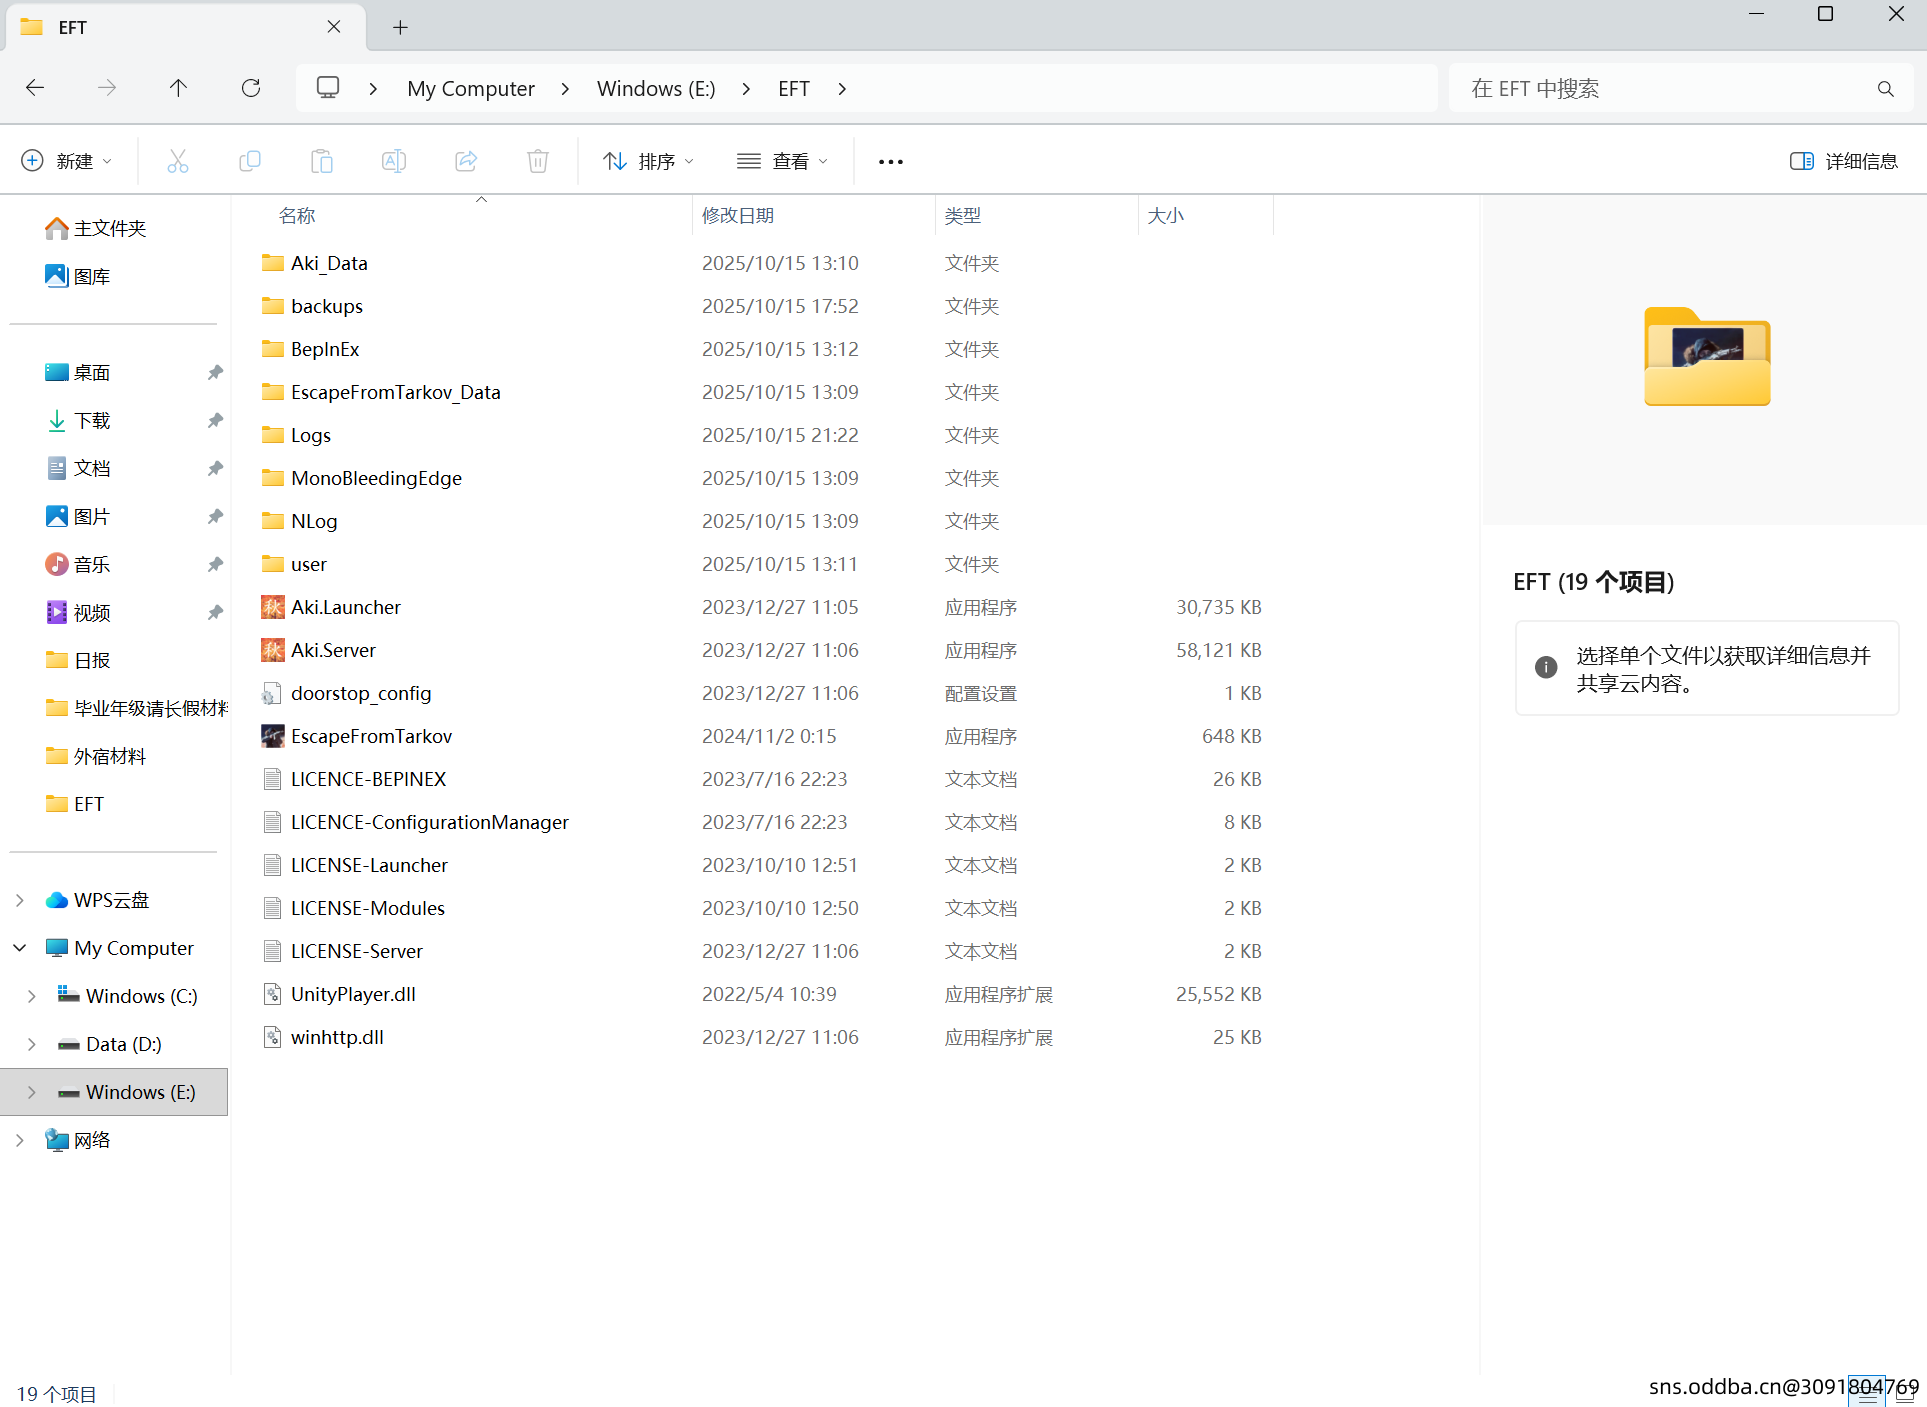
Task: Click Windows (E:) in the breadcrumb path
Action: 656,88
